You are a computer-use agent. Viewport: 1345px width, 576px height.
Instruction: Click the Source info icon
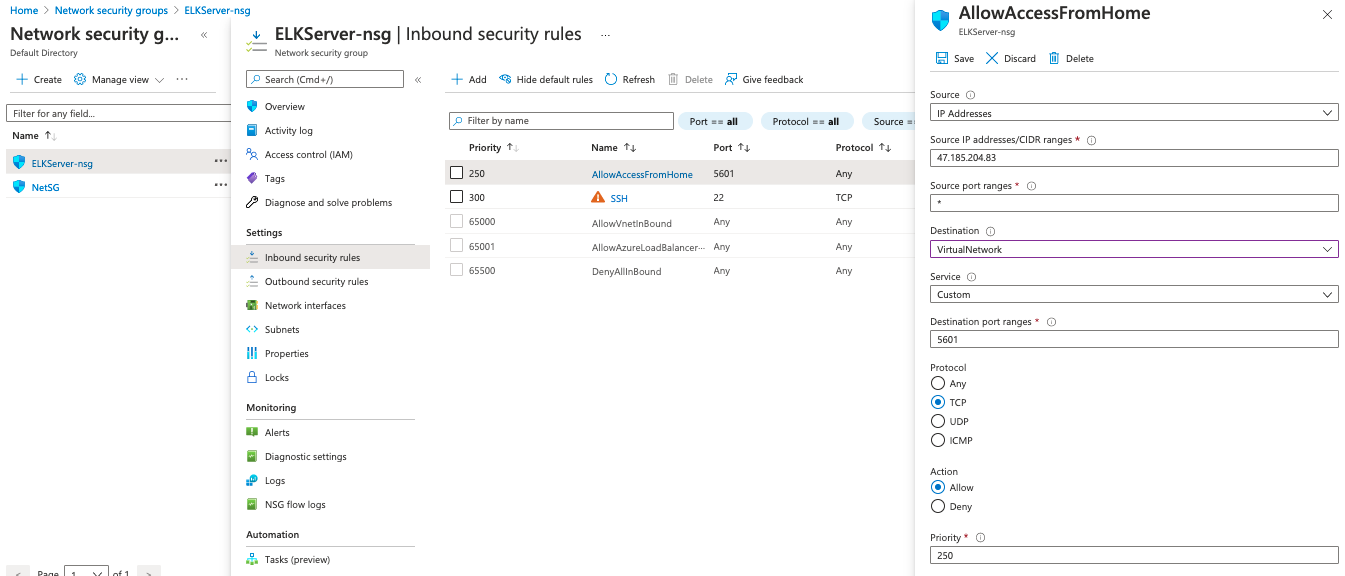tap(970, 95)
